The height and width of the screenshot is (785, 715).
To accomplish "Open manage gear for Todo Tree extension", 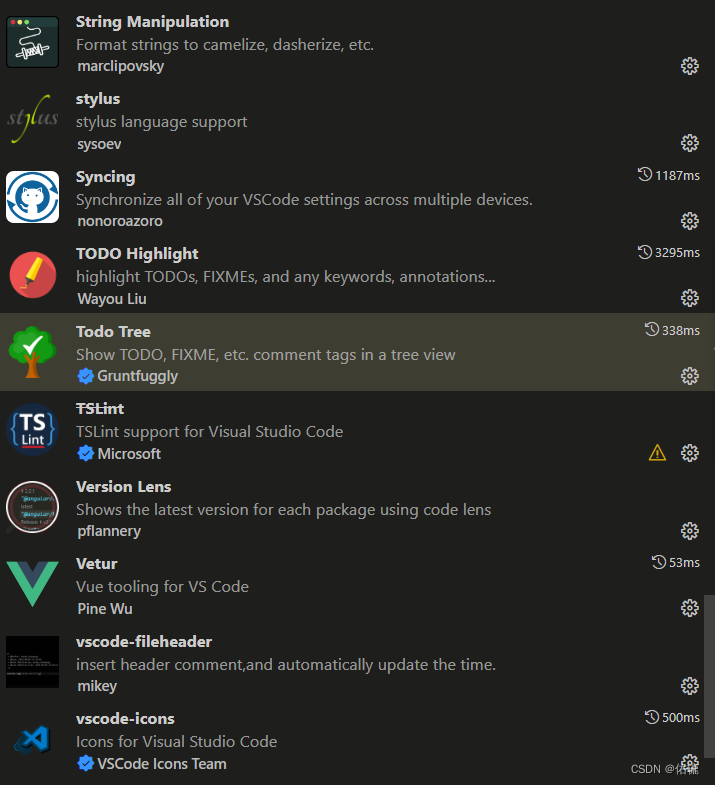I will point(689,376).
